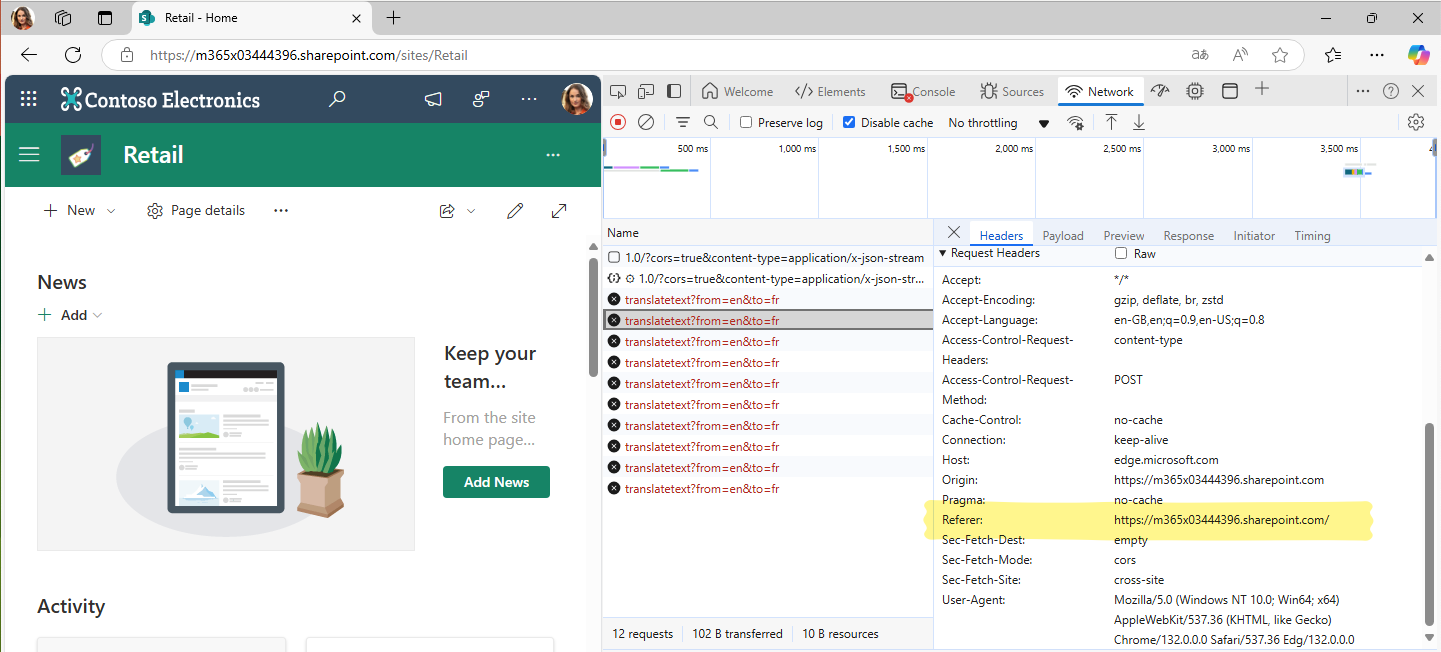
Task: Click the expand to full-page arrows icon
Action: (x=559, y=210)
